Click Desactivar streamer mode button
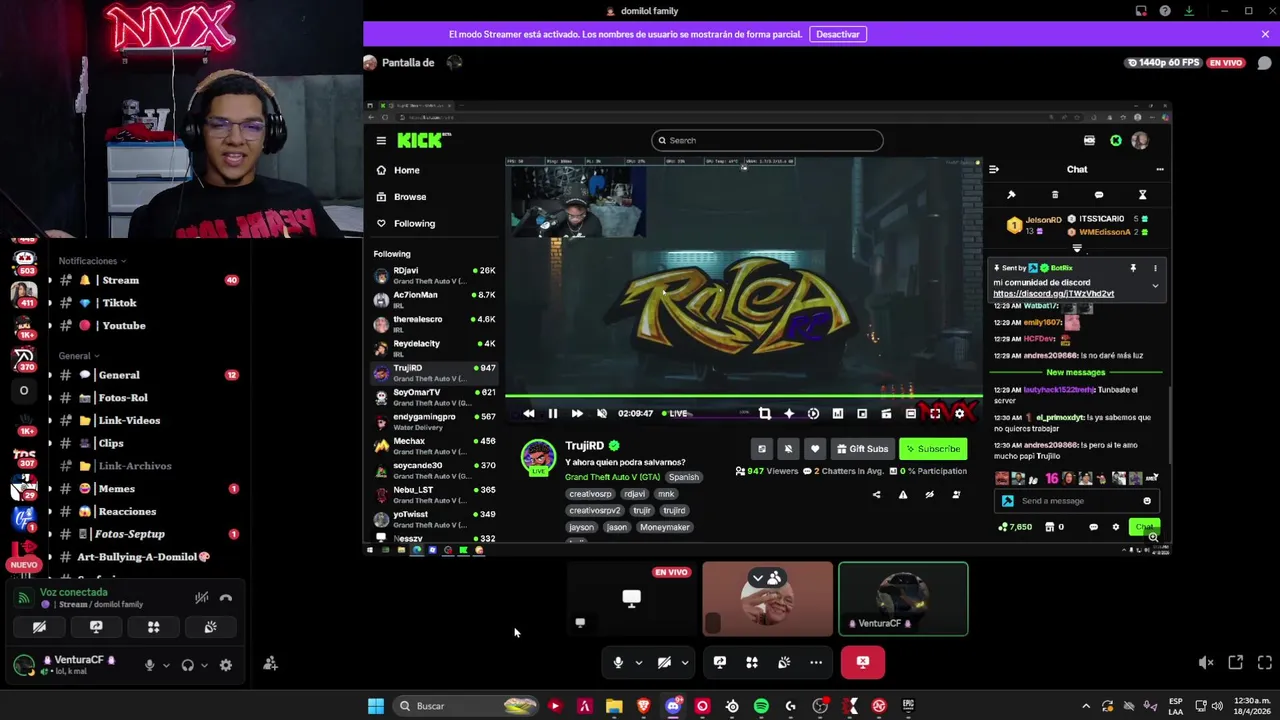The image size is (1280, 720). coord(838,34)
